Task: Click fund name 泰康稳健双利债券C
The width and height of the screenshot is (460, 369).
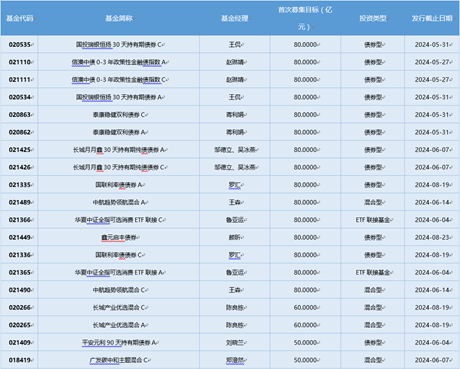Action: (x=119, y=115)
